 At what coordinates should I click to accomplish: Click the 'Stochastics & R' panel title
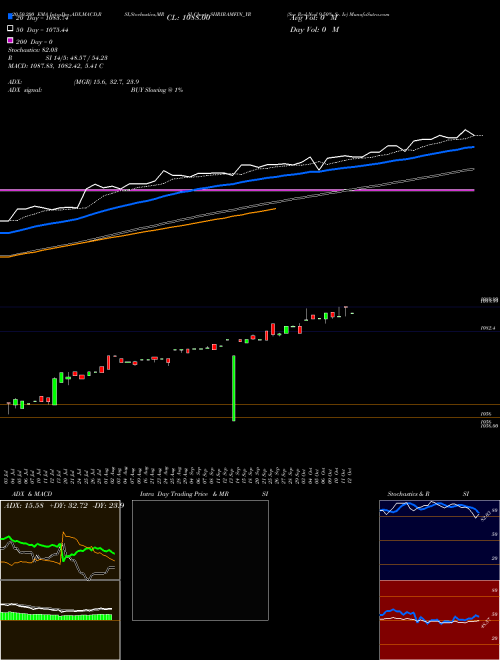pos(408,494)
